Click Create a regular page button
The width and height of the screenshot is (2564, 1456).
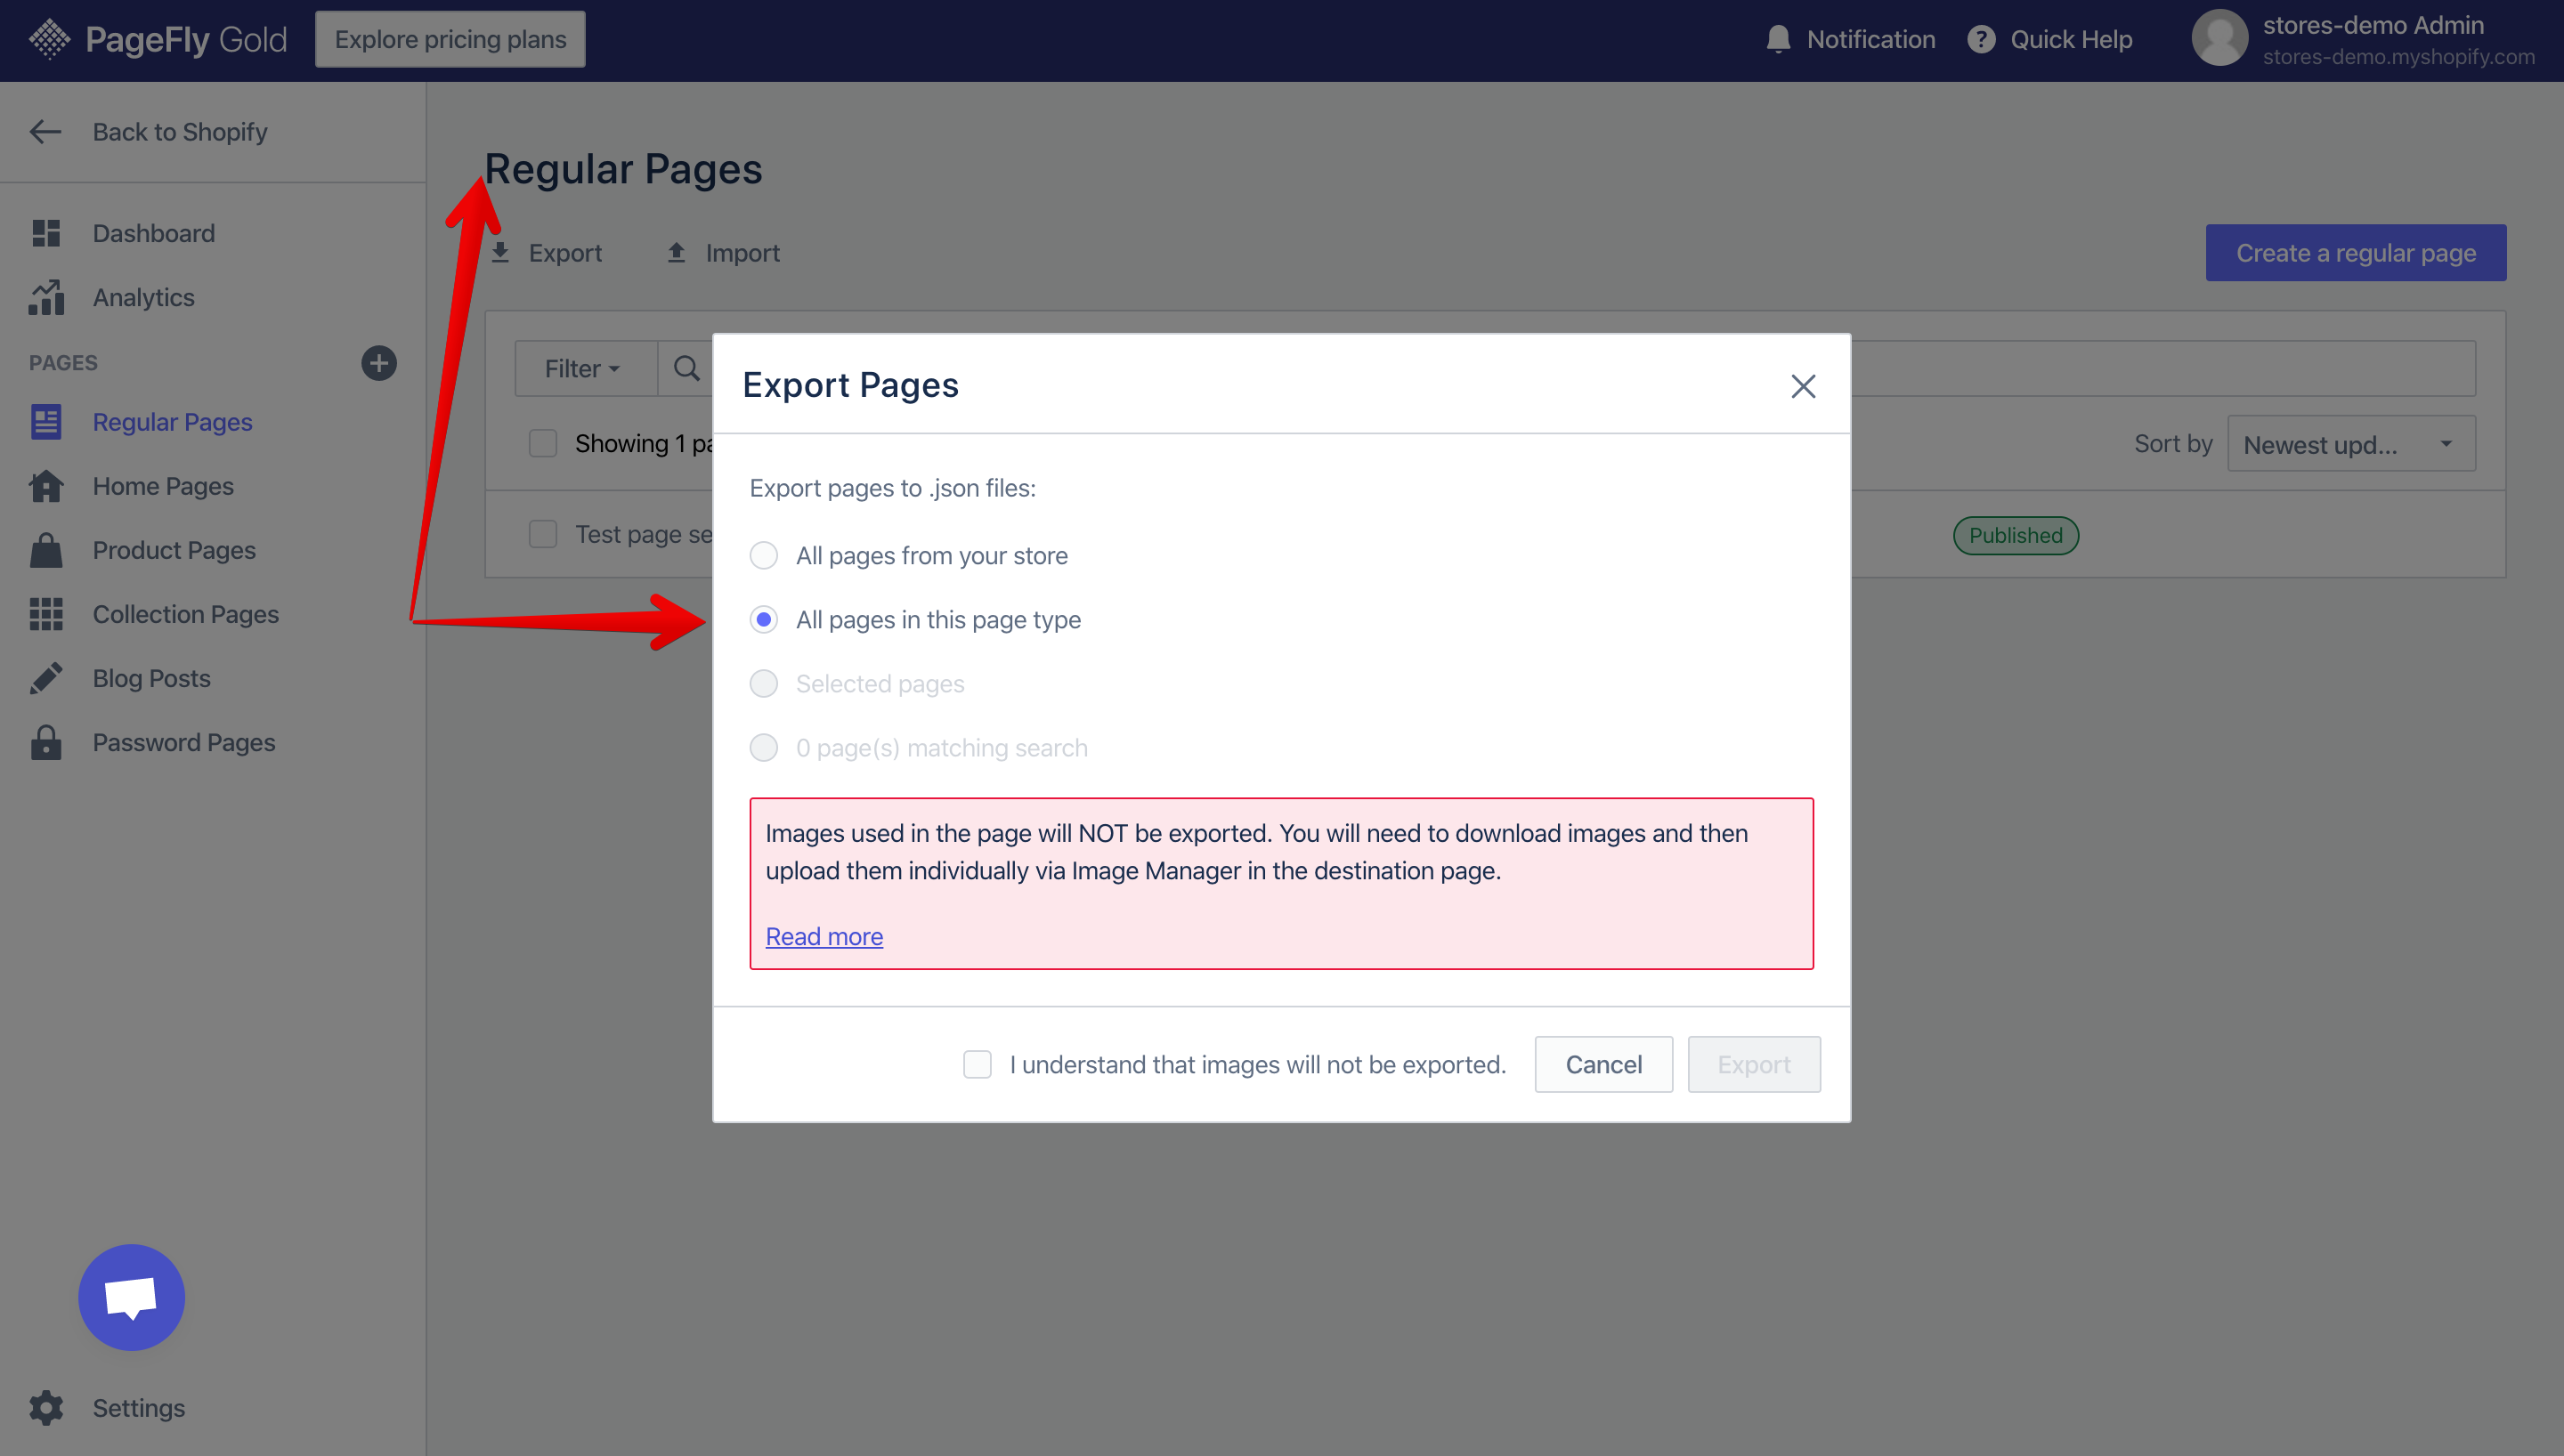point(2355,252)
